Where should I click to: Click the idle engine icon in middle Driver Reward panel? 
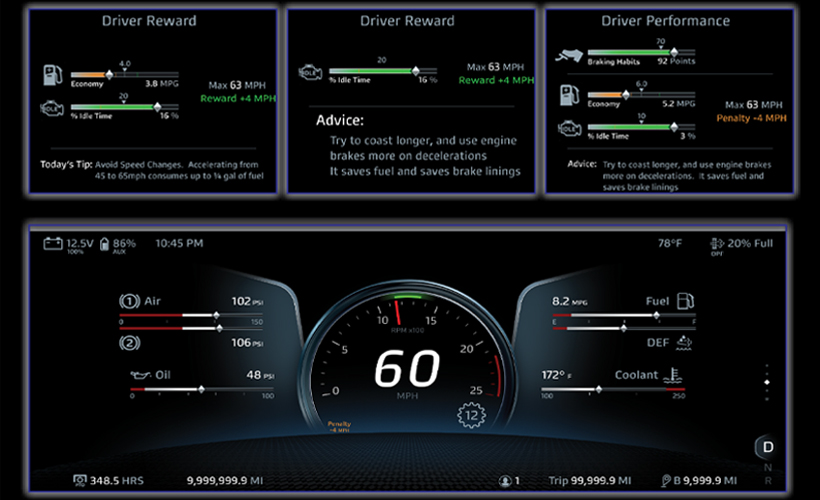click(310, 73)
